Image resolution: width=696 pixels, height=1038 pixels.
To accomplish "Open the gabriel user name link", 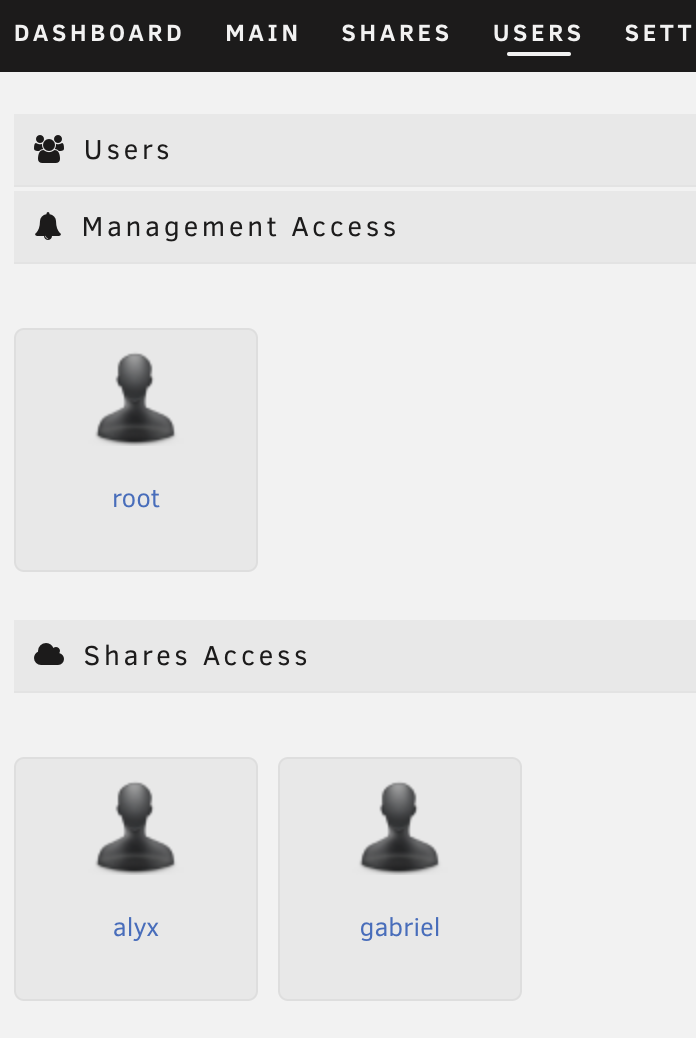I will (x=400, y=928).
